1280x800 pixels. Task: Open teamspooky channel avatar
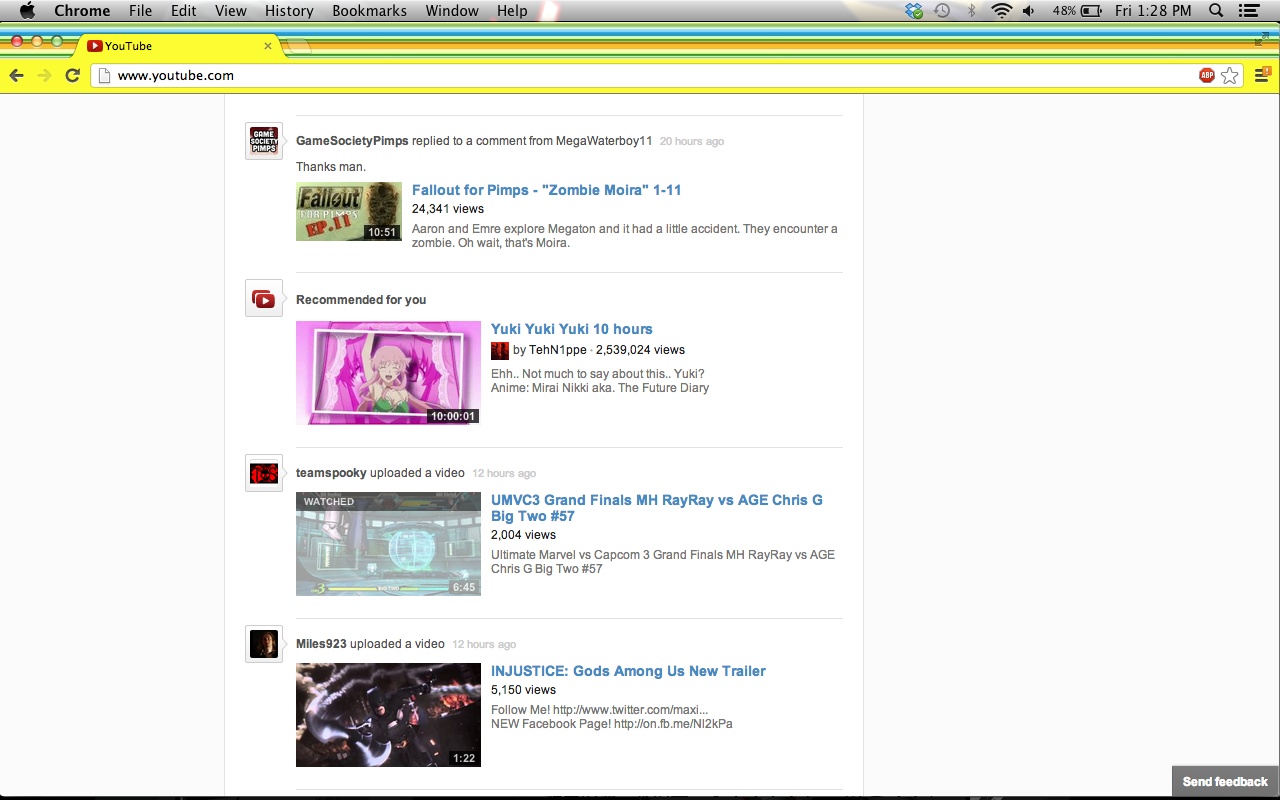pyautogui.click(x=264, y=473)
